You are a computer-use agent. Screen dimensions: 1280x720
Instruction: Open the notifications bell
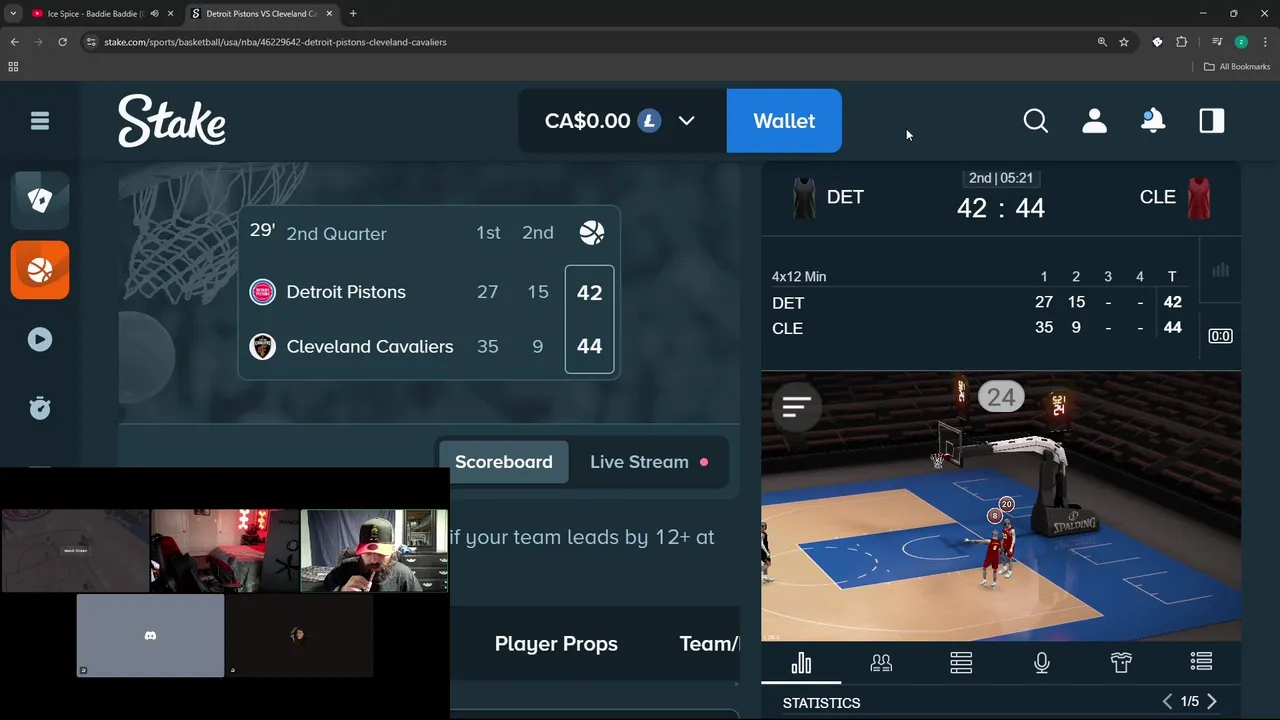(x=1153, y=121)
